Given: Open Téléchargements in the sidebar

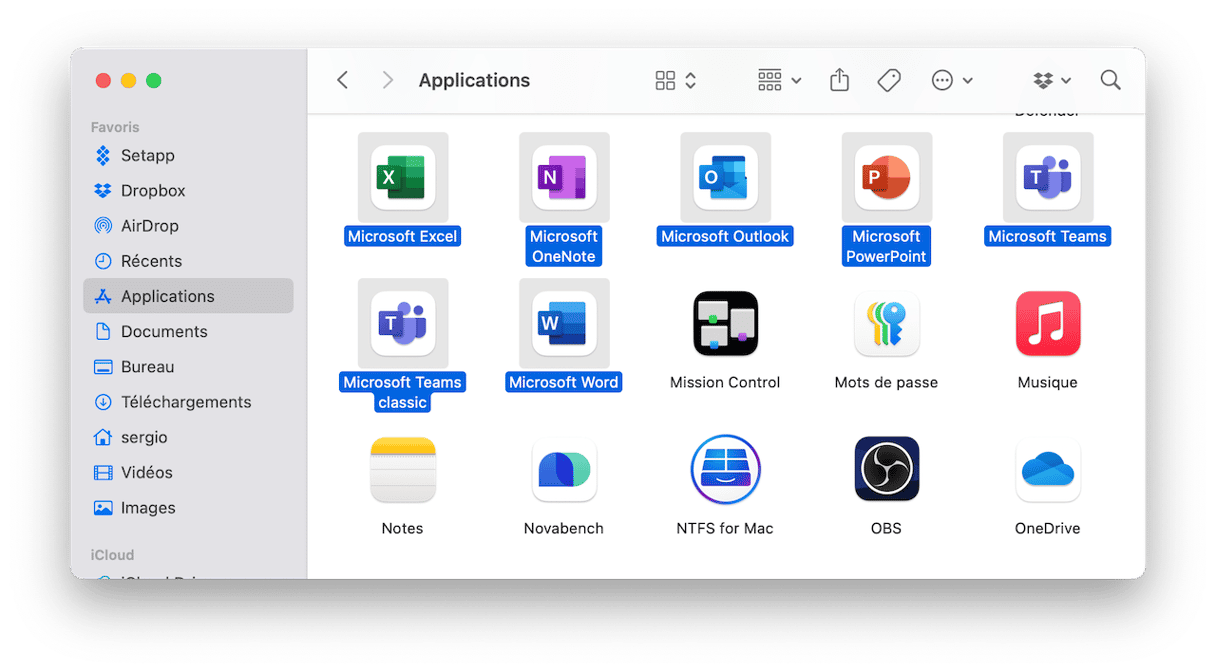Looking at the screenshot, I should point(186,402).
